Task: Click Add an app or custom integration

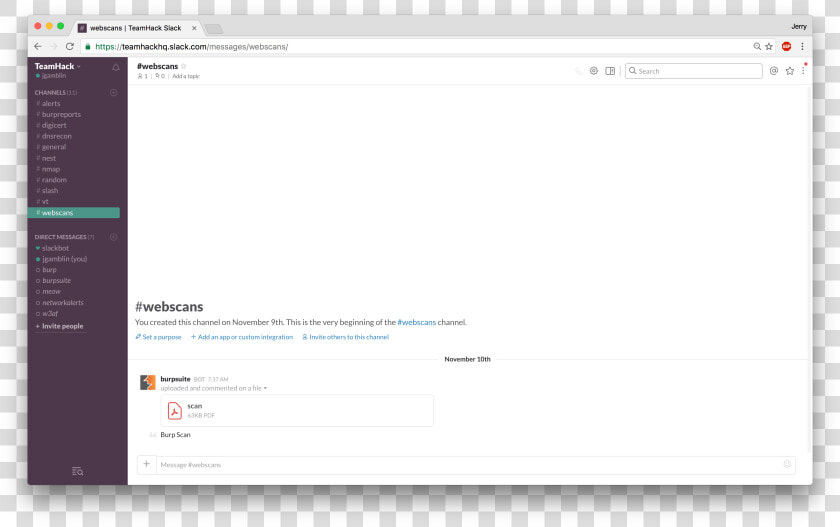Action: click(x=242, y=337)
